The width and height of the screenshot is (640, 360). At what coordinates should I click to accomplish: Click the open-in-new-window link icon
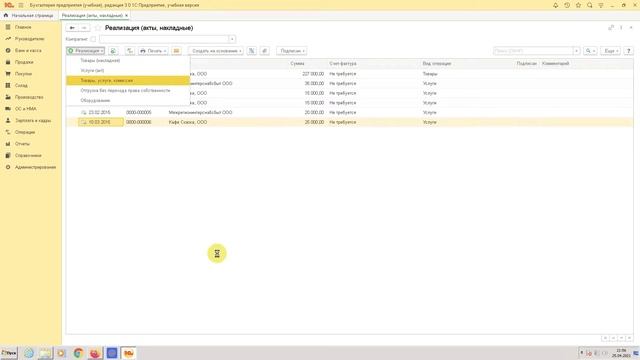(611, 28)
